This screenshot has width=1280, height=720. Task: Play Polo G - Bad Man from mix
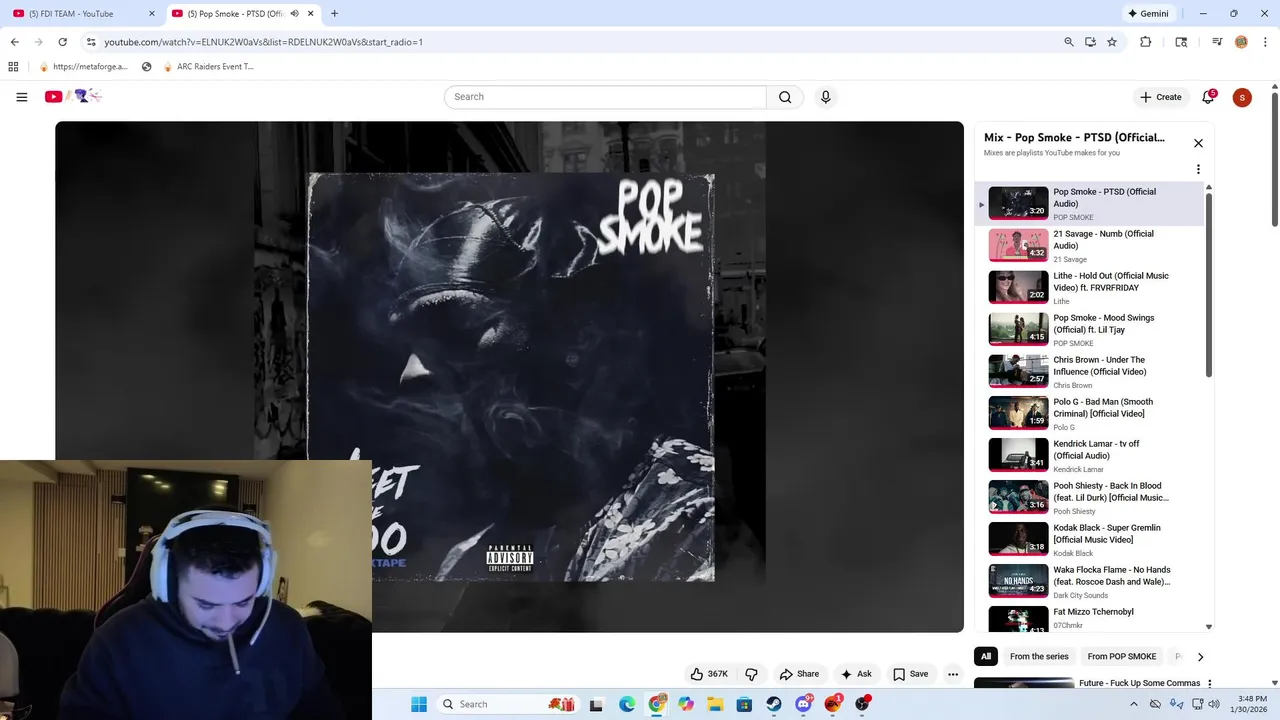(x=1090, y=413)
